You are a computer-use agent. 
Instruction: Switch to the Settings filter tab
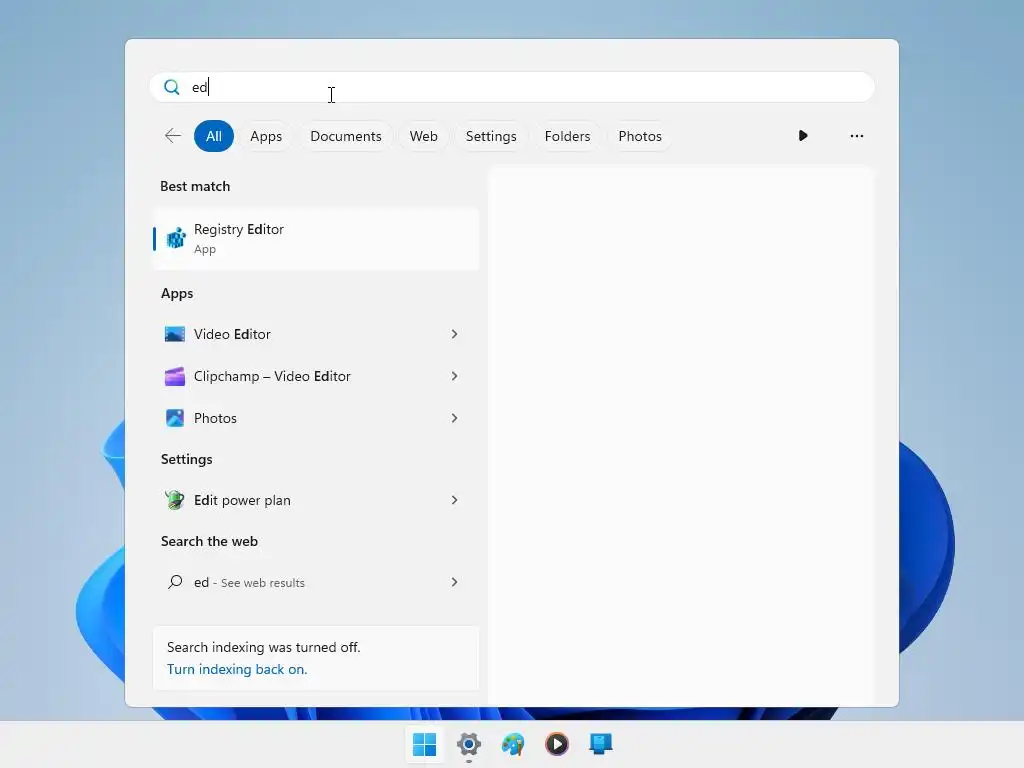[x=490, y=136]
